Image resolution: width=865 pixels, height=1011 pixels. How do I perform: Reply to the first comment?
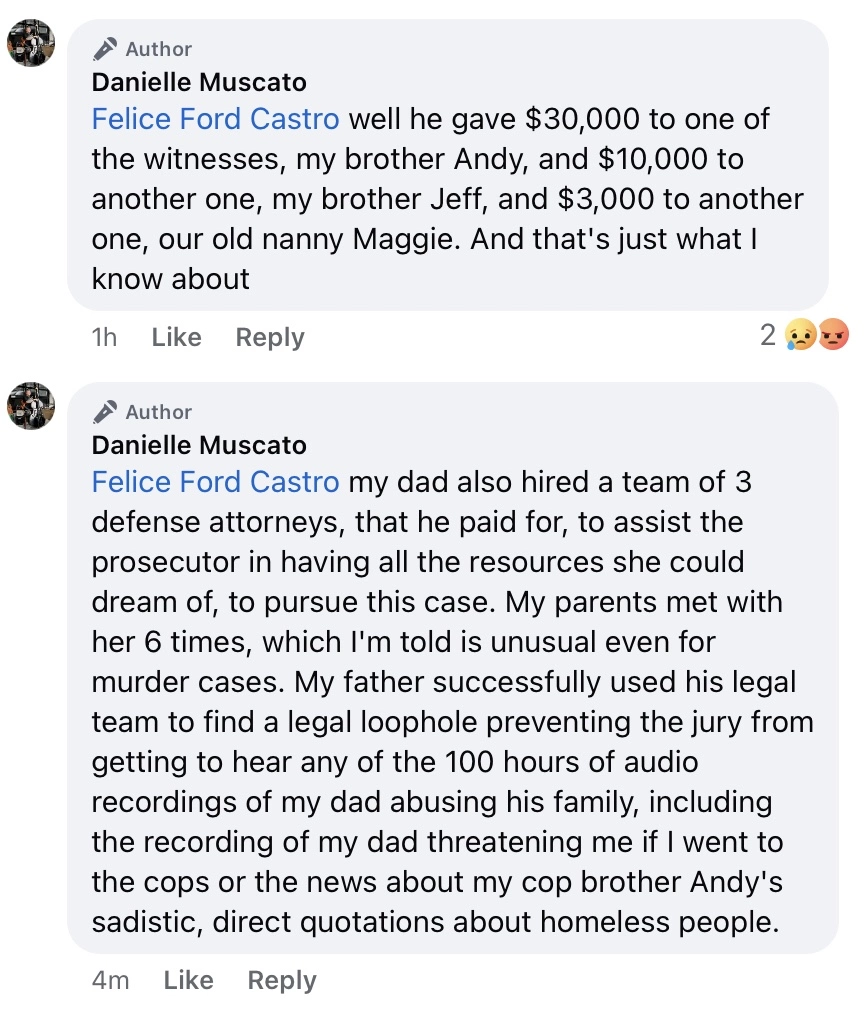(x=269, y=338)
